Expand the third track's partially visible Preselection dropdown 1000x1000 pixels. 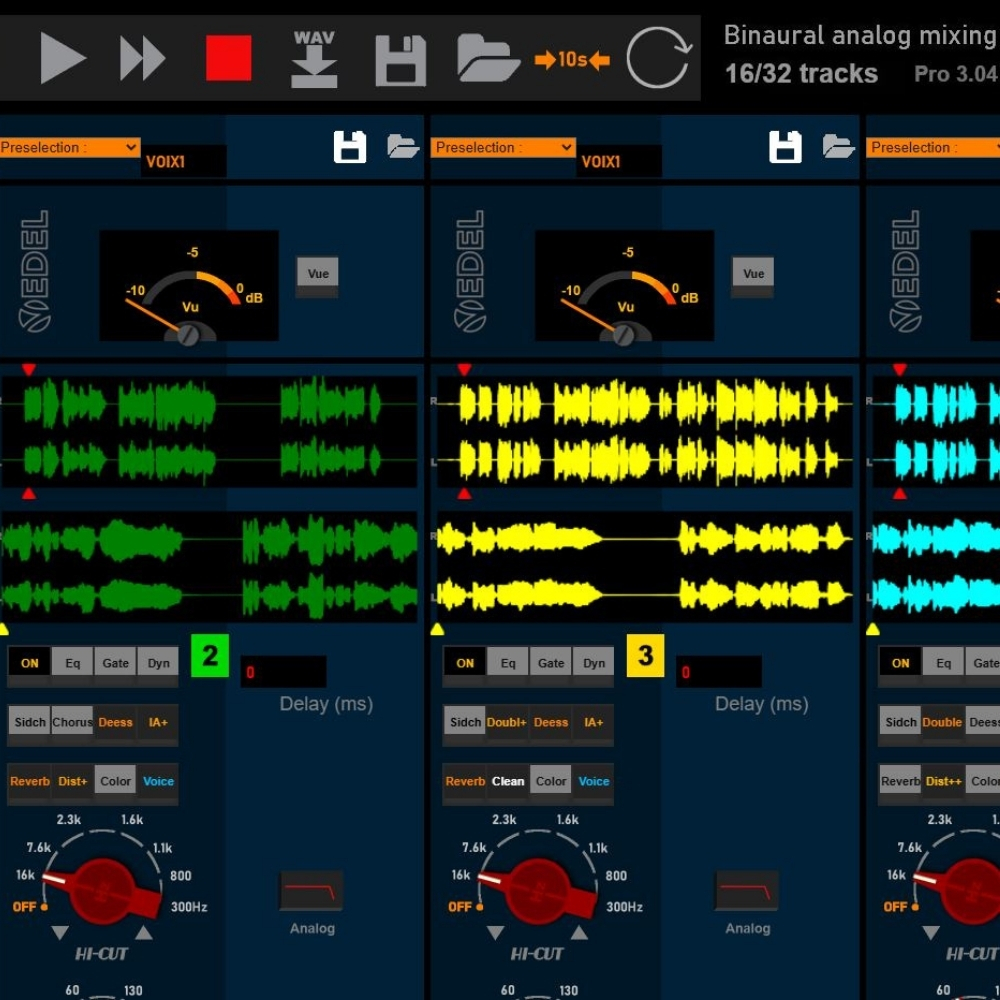(933, 148)
